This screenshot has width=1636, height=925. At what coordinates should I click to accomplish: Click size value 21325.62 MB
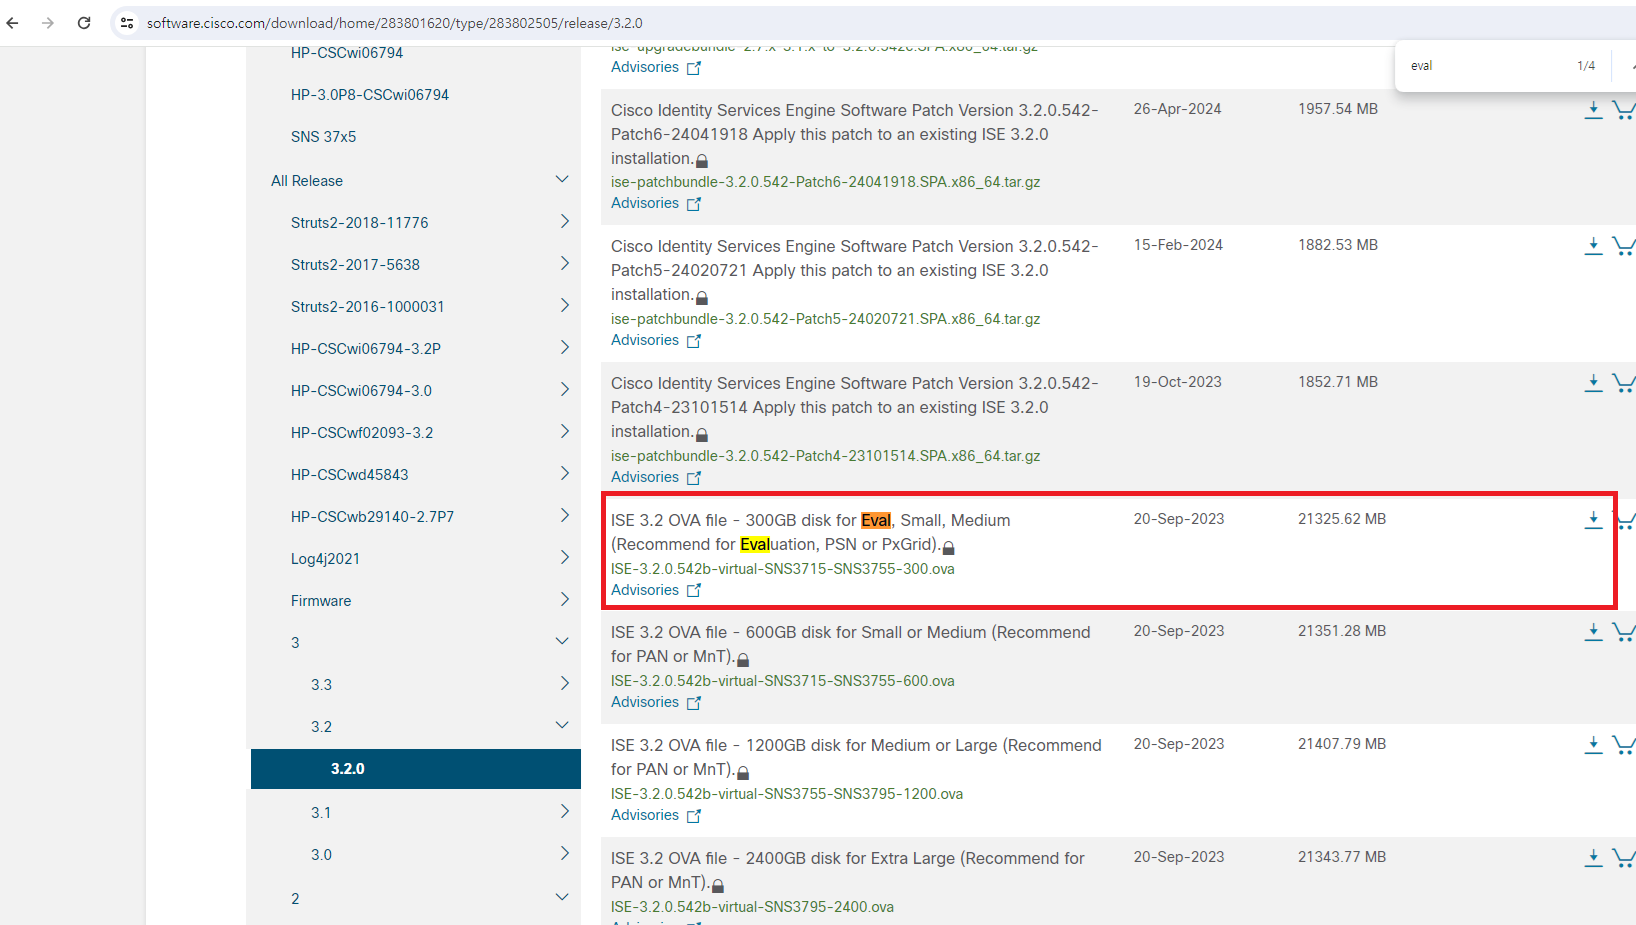[x=1342, y=519]
